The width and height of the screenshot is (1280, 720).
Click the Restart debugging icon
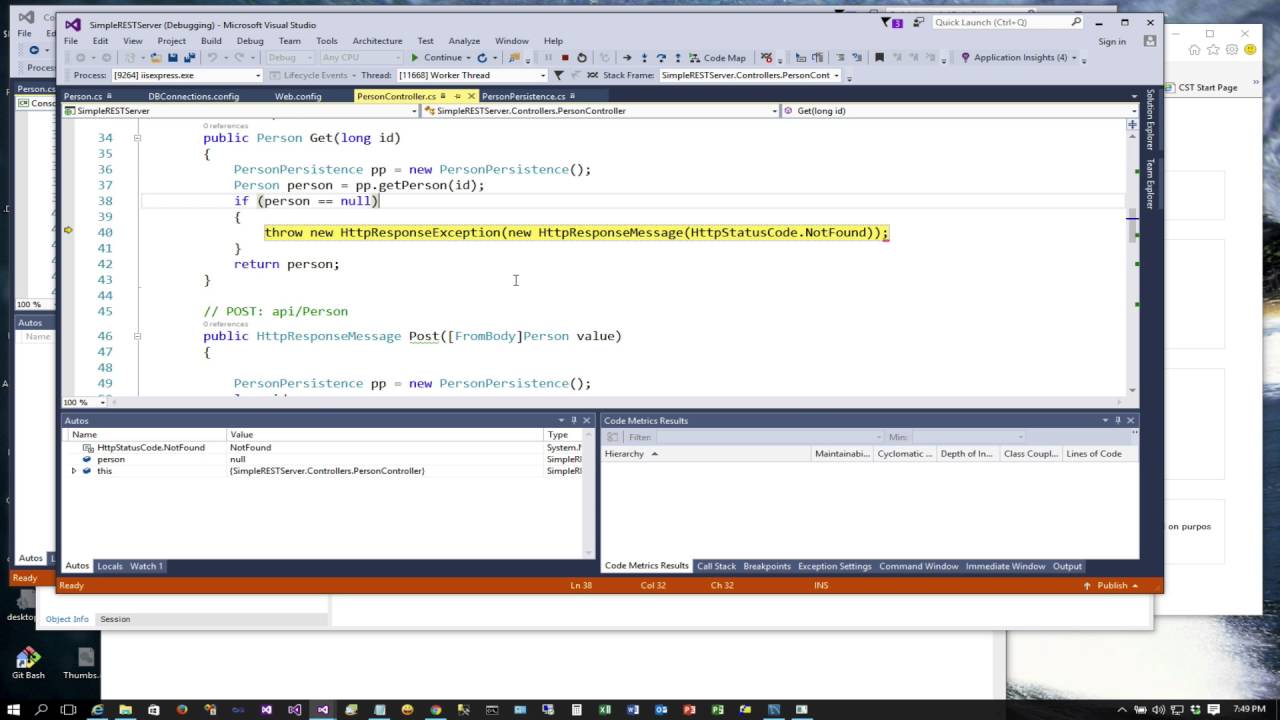pyautogui.click(x=582, y=57)
